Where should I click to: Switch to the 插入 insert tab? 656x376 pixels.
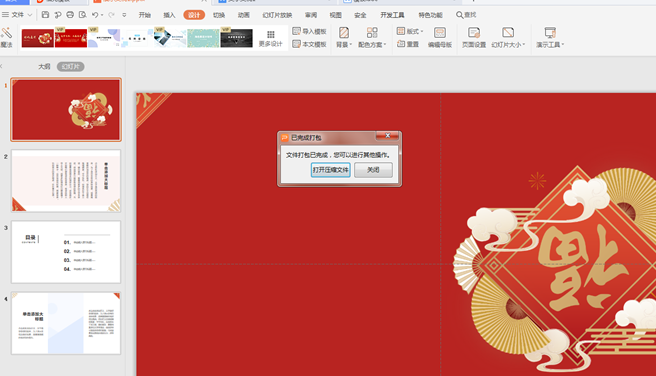169,15
